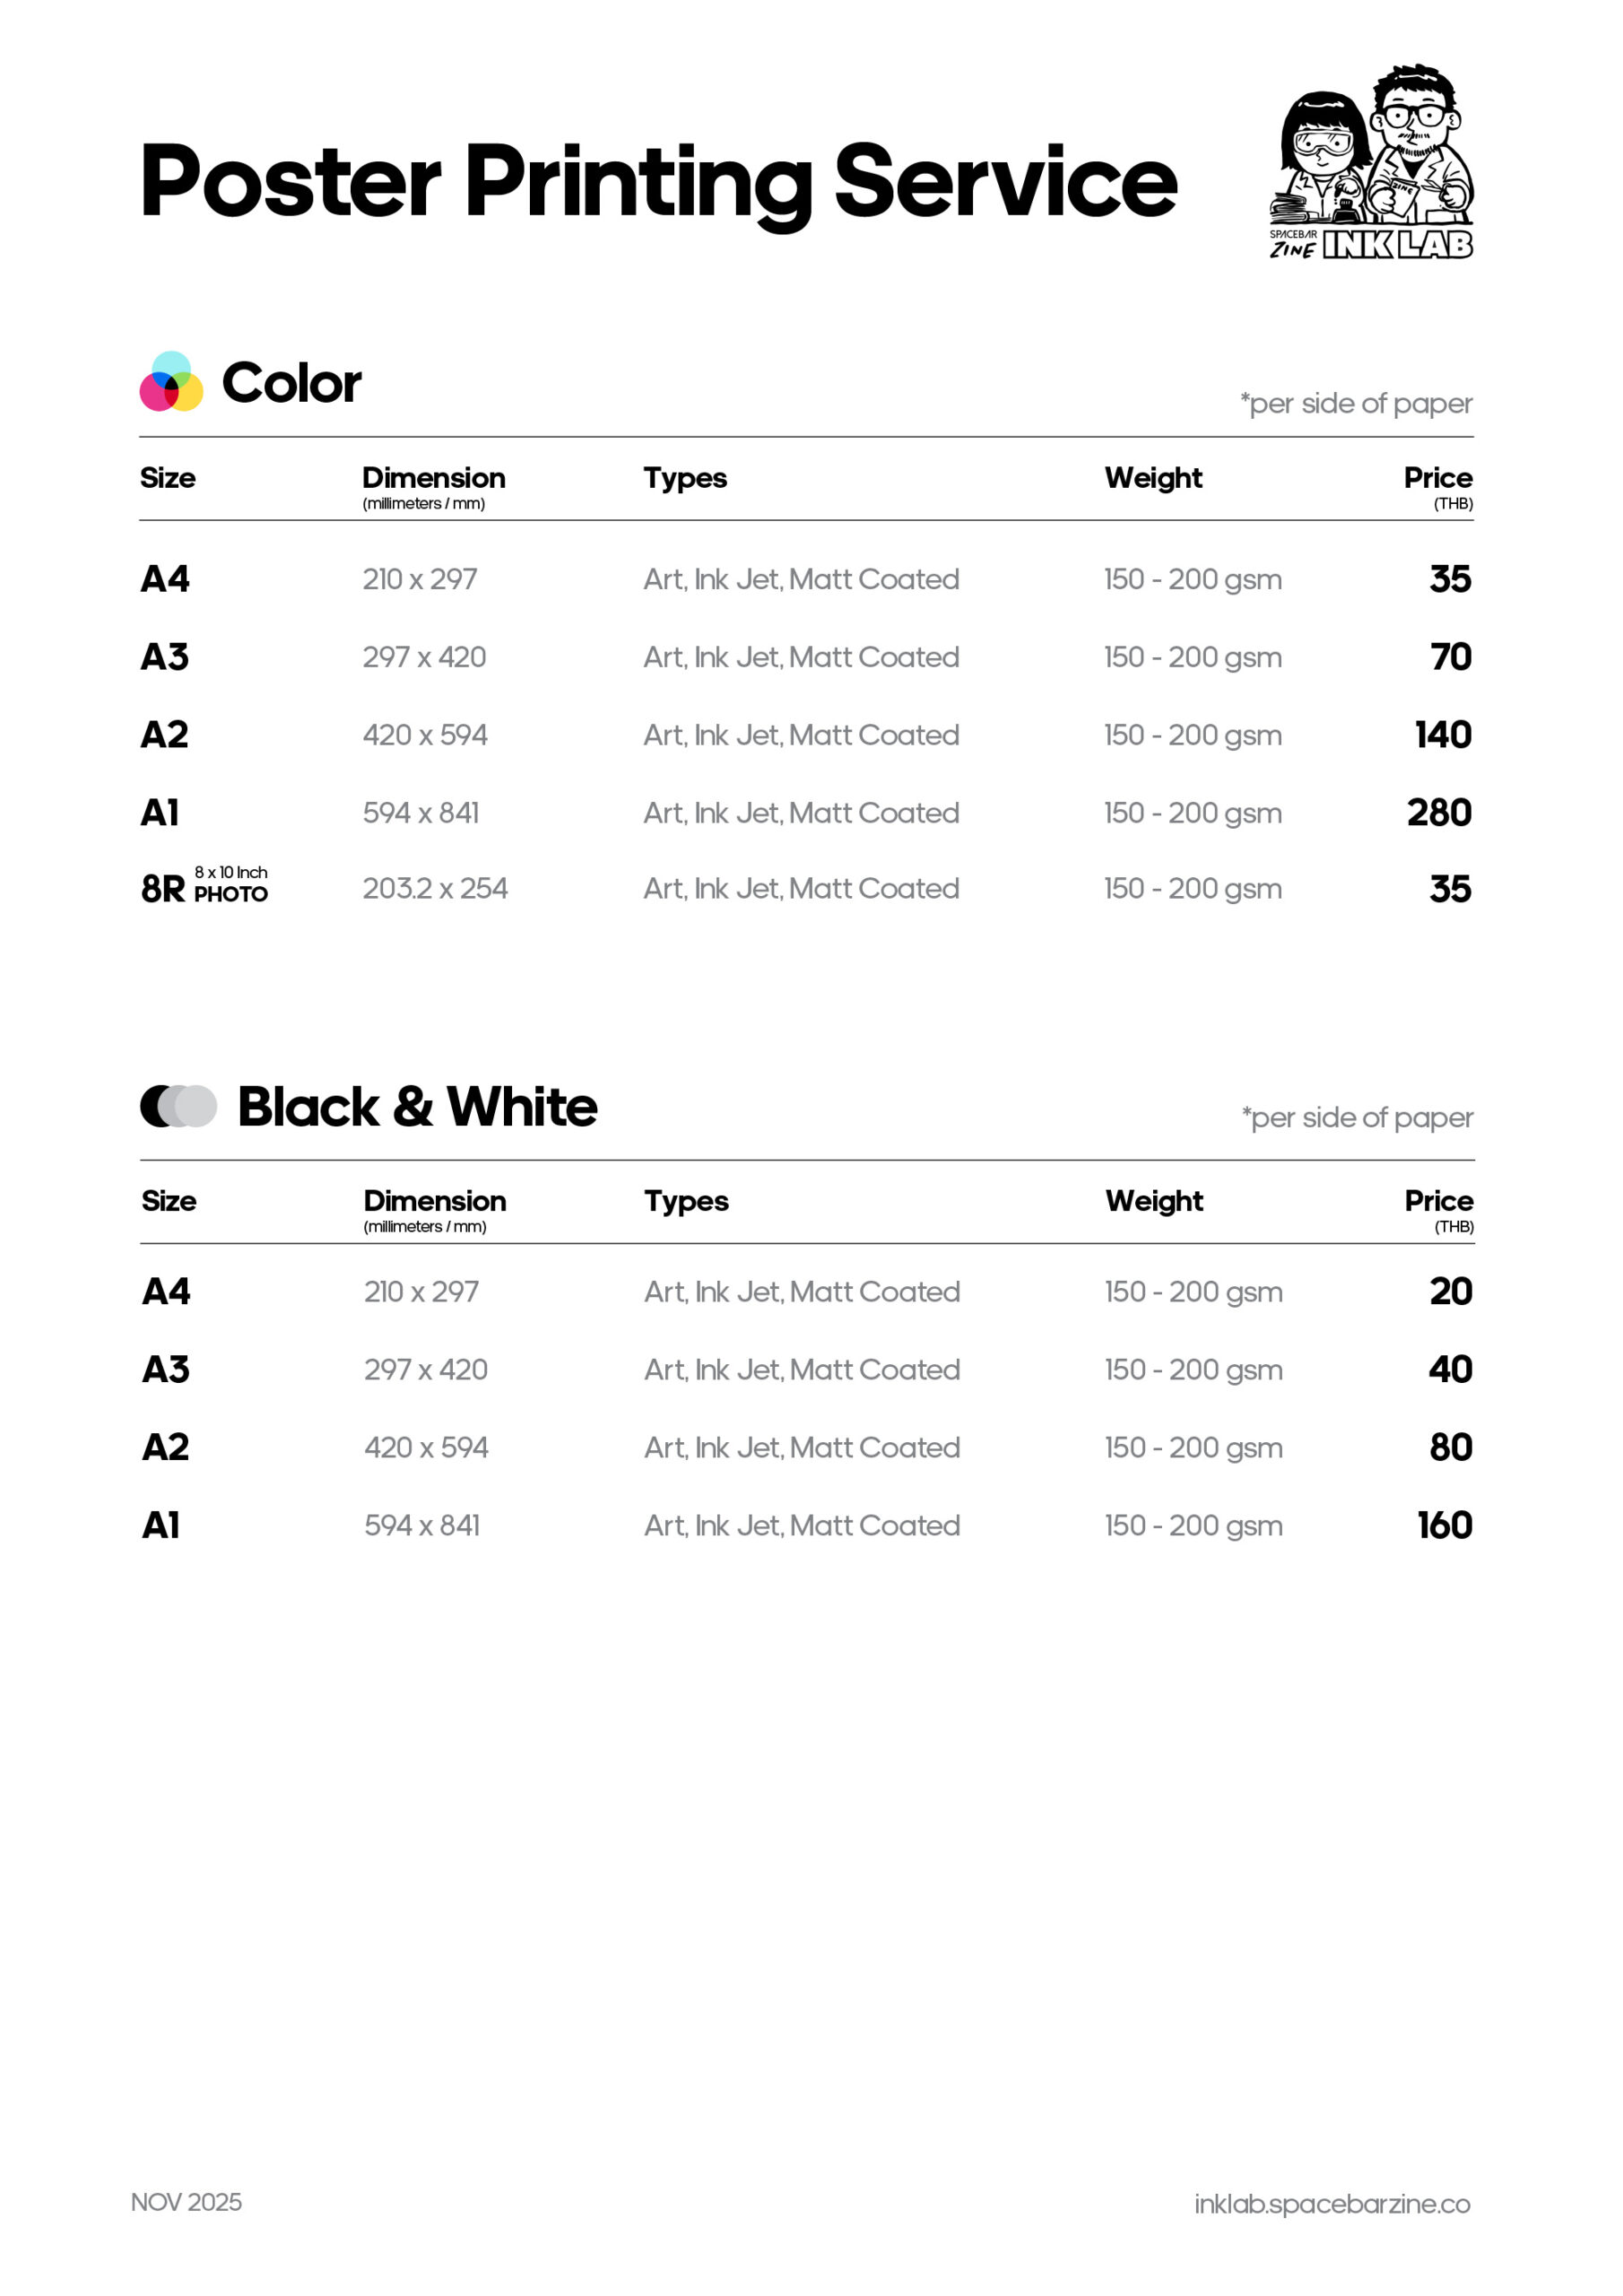Screen dimensions: 1623x2296
Task: Click the A2 size in Color table
Action: [x=165, y=735]
